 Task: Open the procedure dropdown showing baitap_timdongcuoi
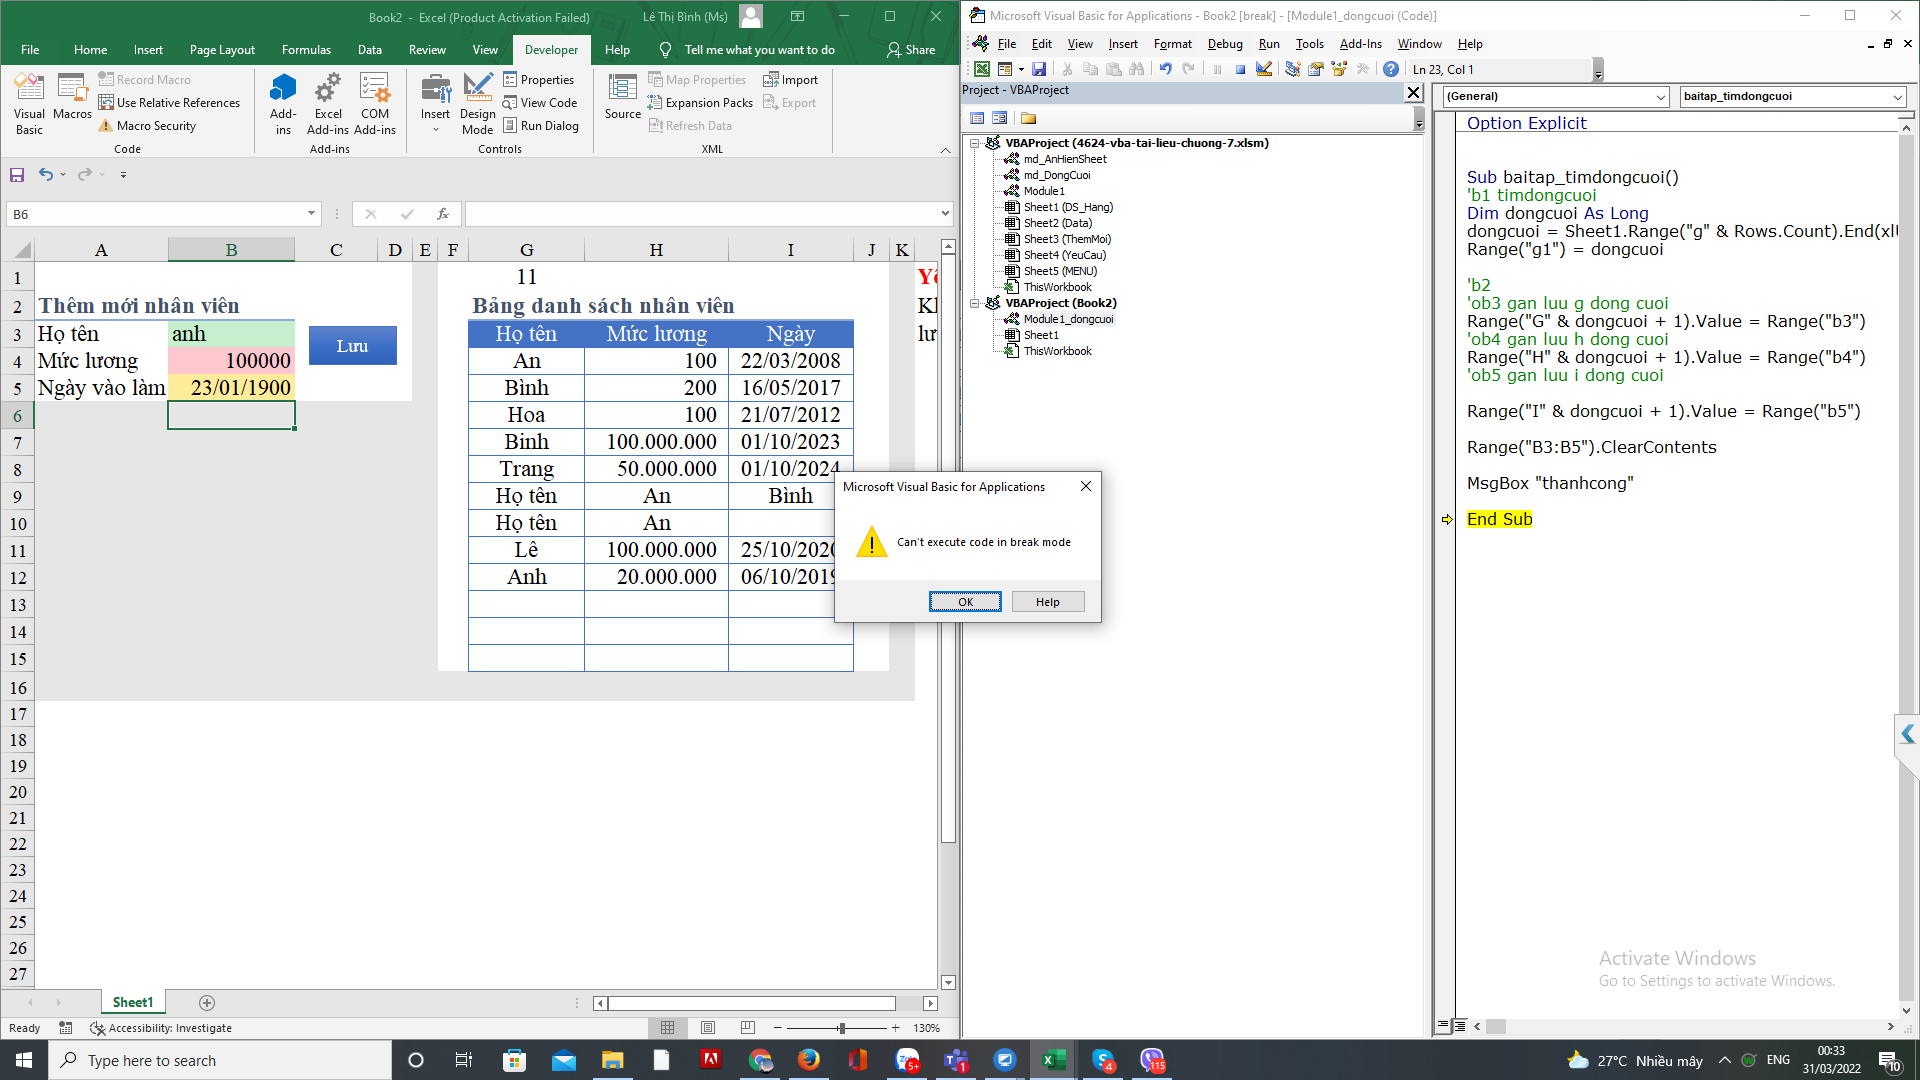tap(1897, 97)
